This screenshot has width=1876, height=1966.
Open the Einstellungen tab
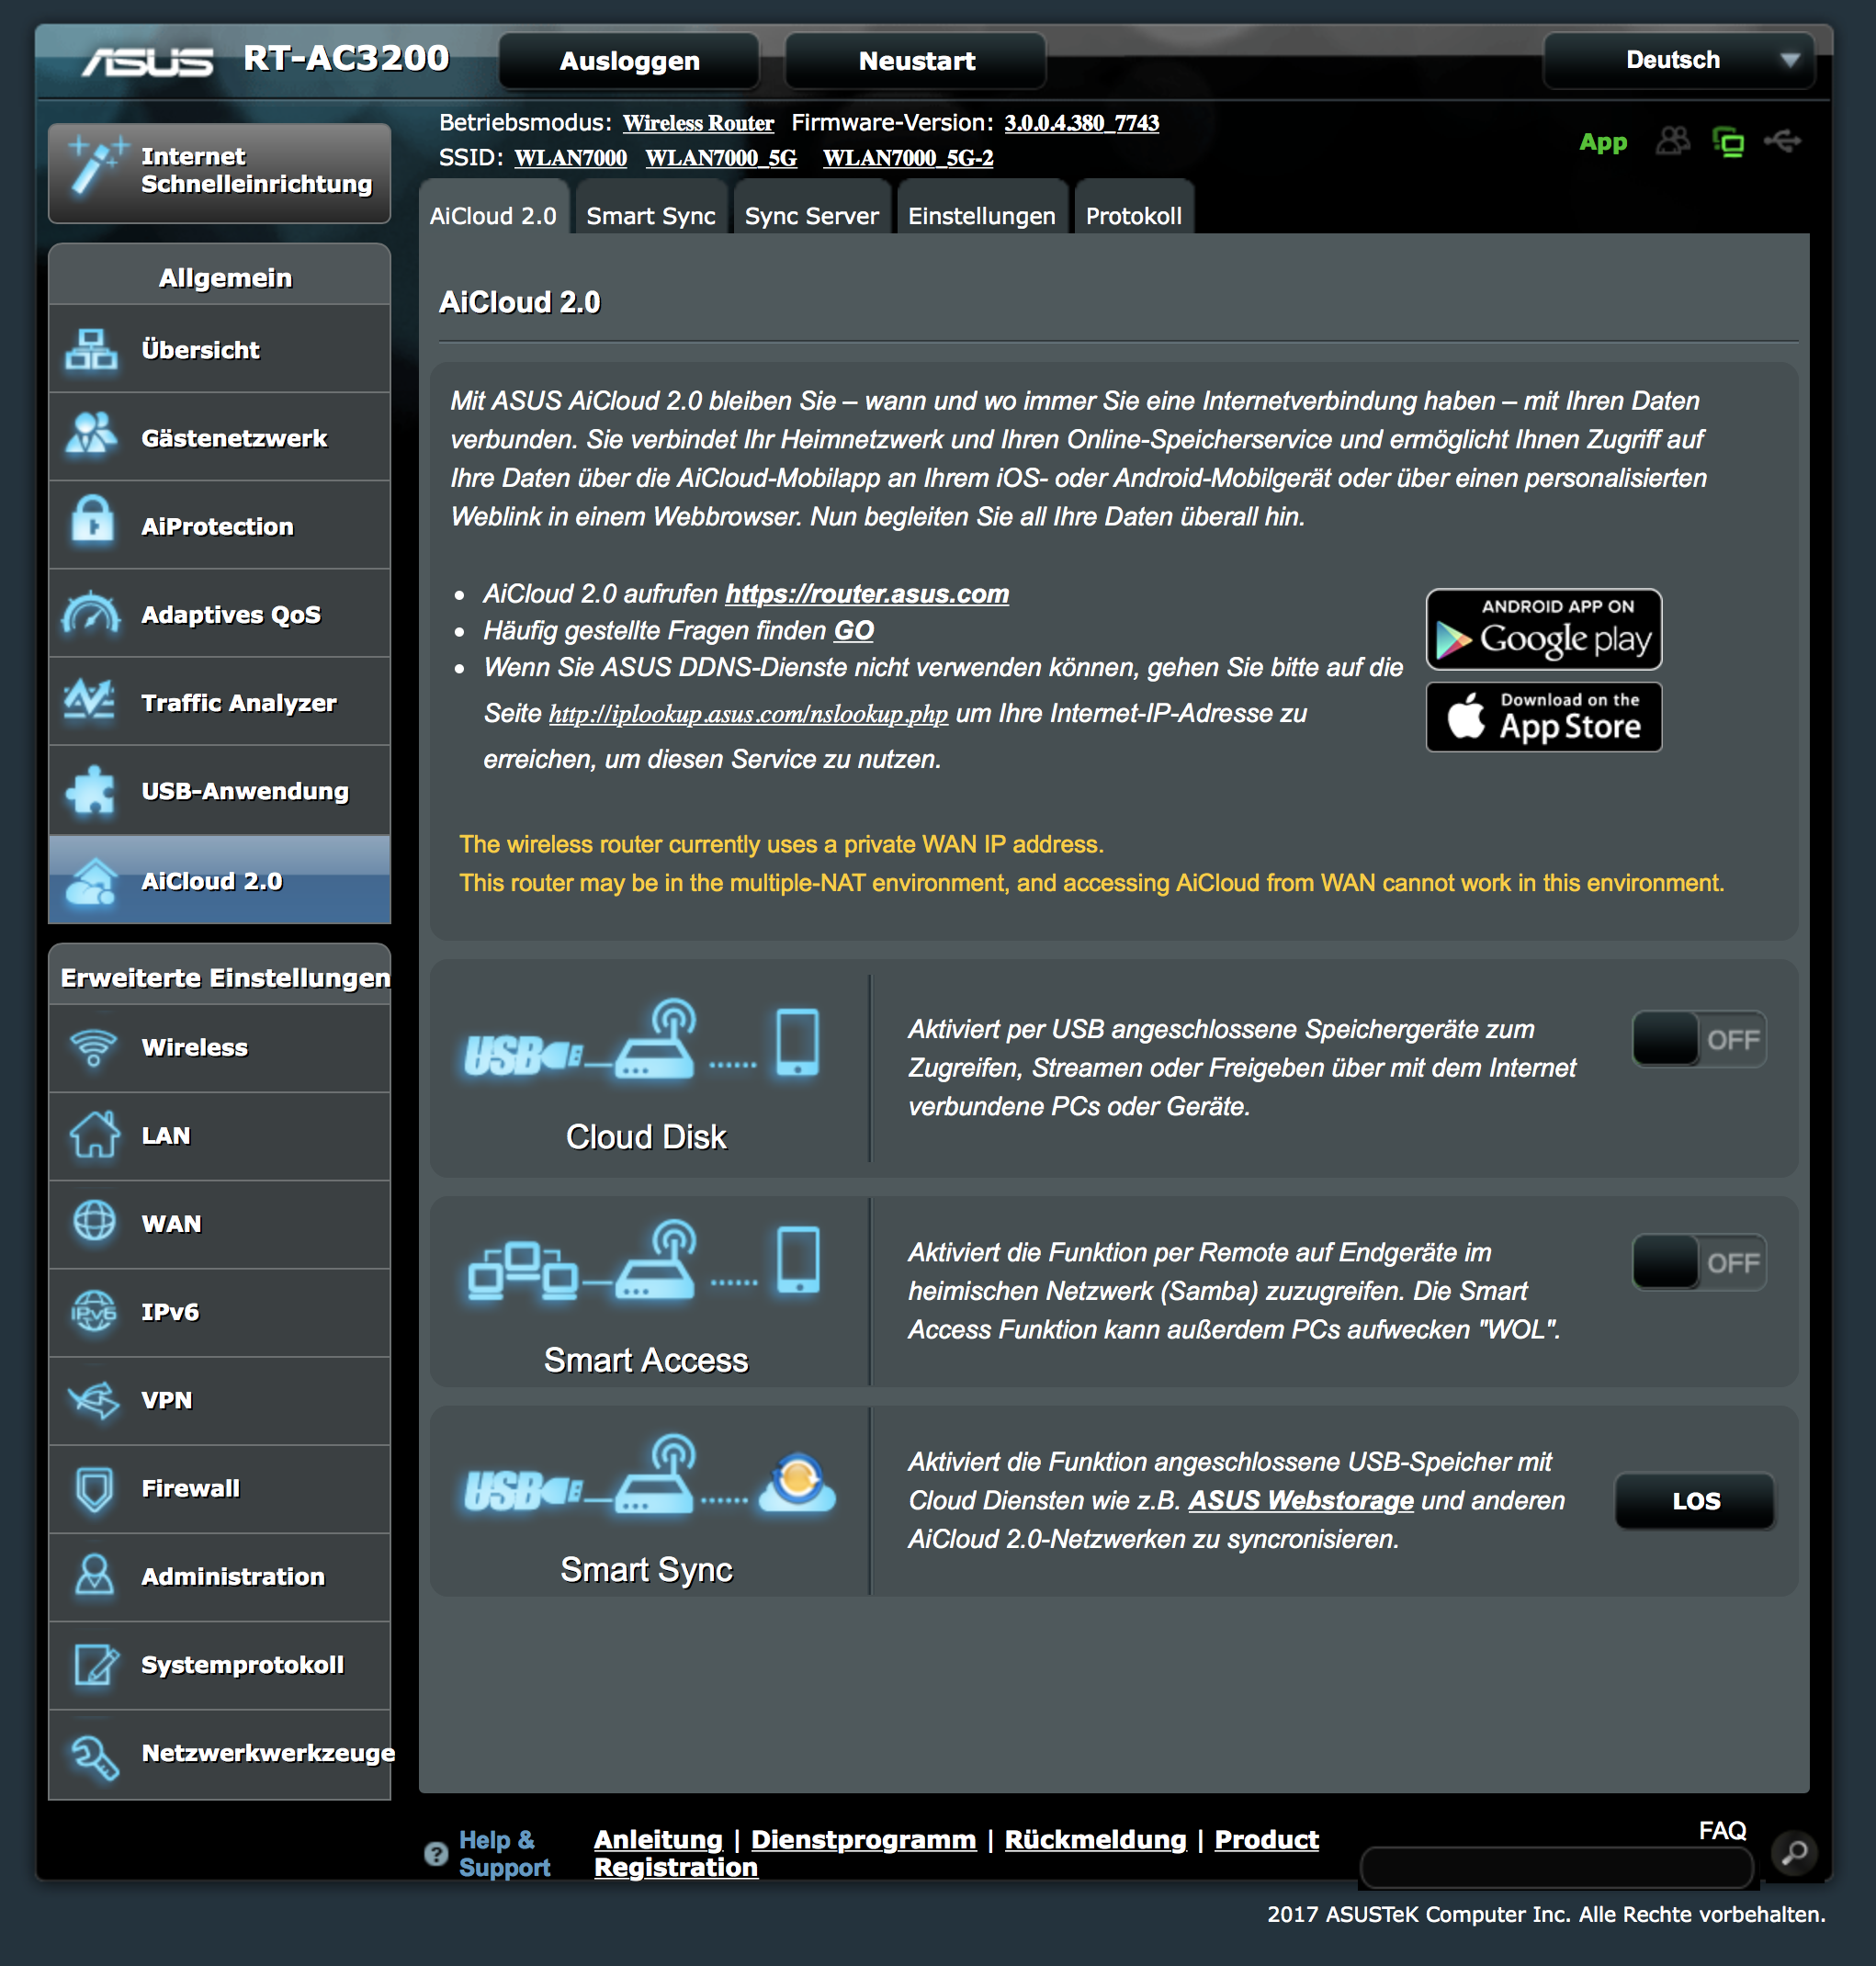[x=981, y=215]
